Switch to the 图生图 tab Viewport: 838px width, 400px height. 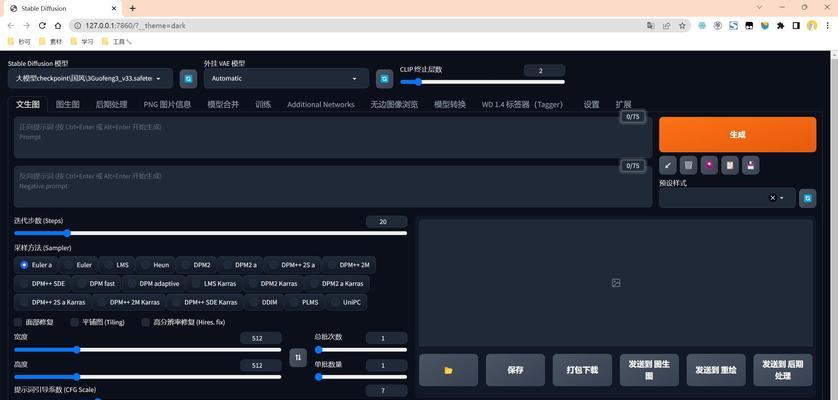pos(67,104)
